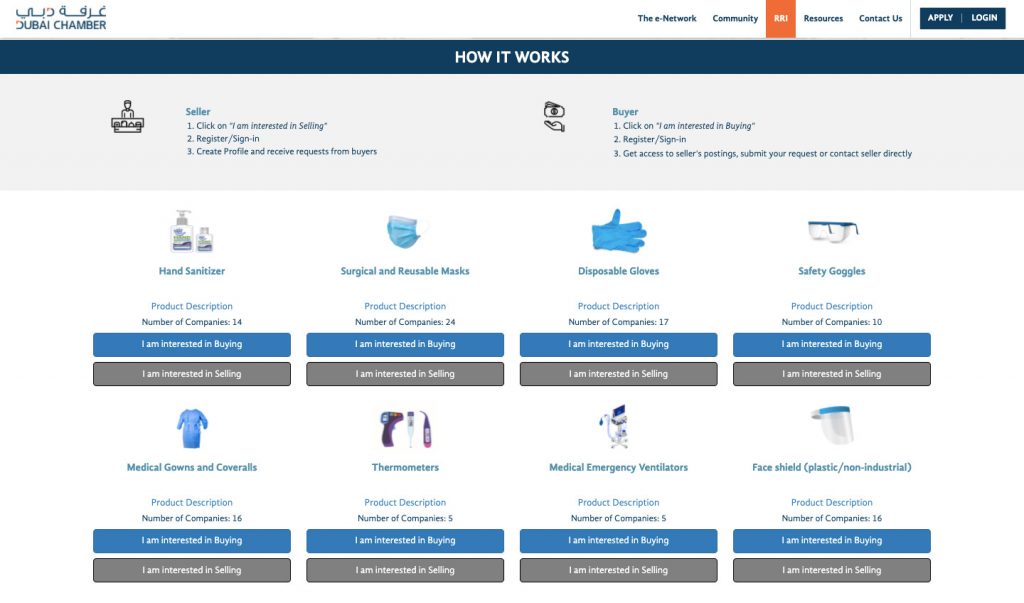Click the face shield product image
The height and width of the screenshot is (603, 1024).
833,425
